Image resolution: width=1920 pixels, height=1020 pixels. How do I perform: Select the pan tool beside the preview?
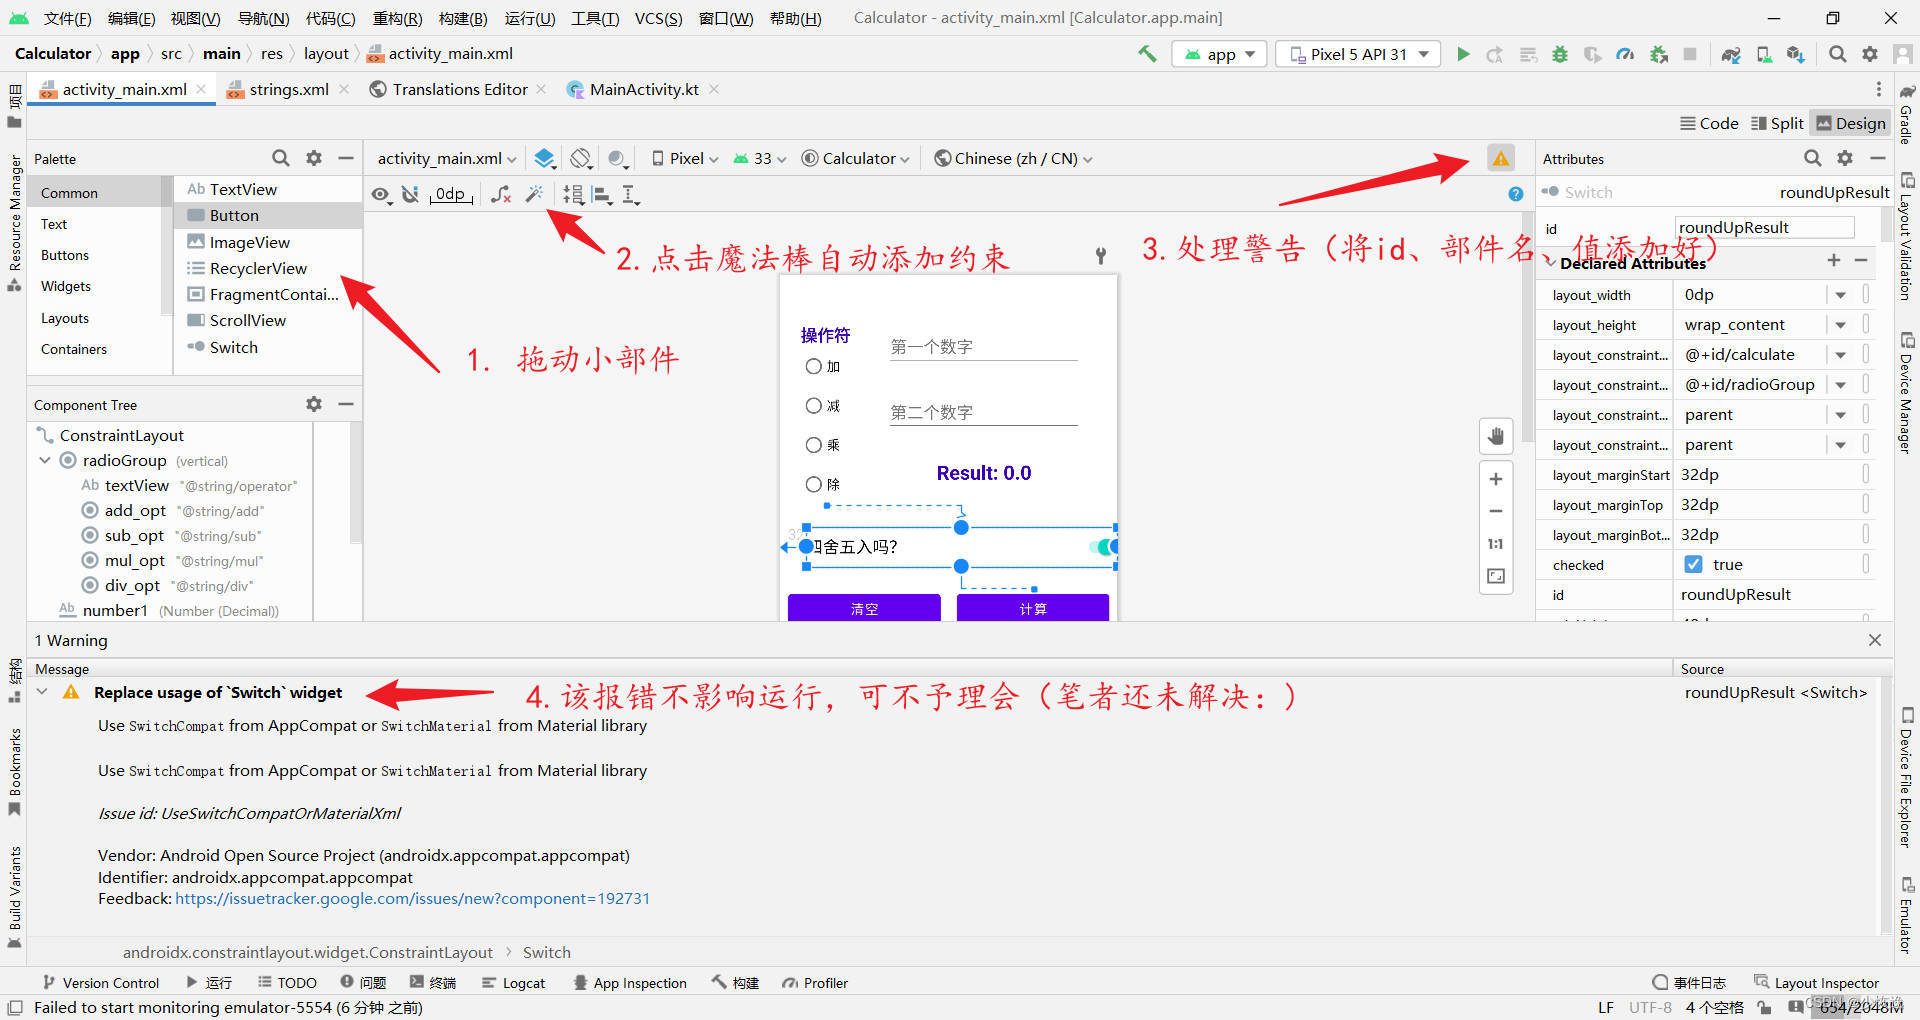click(1496, 436)
